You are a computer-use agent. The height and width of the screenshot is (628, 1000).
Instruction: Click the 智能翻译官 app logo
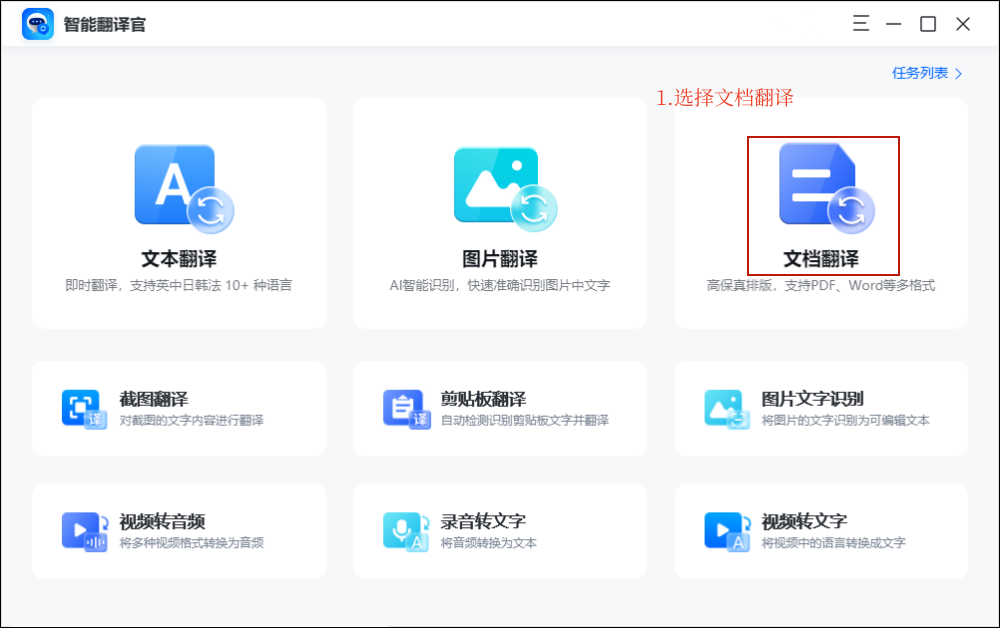[38, 24]
